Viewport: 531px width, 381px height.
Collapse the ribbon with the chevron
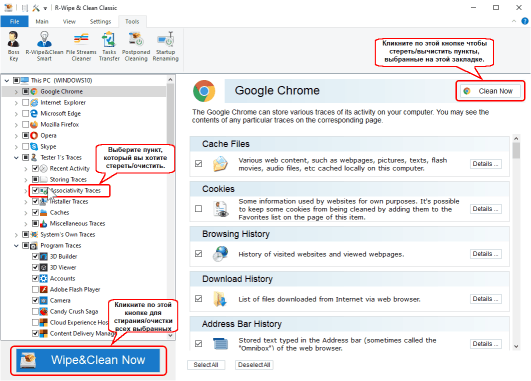513,21
